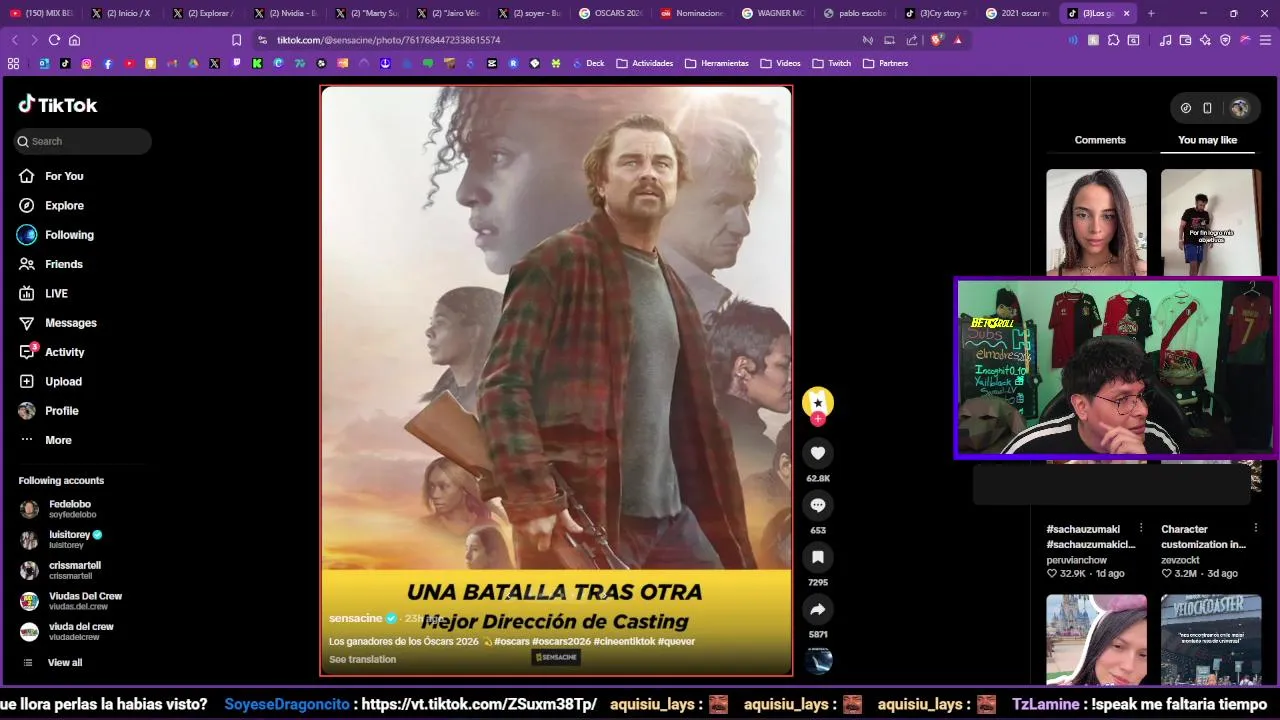Open the Brave wallet icon
1280x720 pixels.
[x=1185, y=40]
